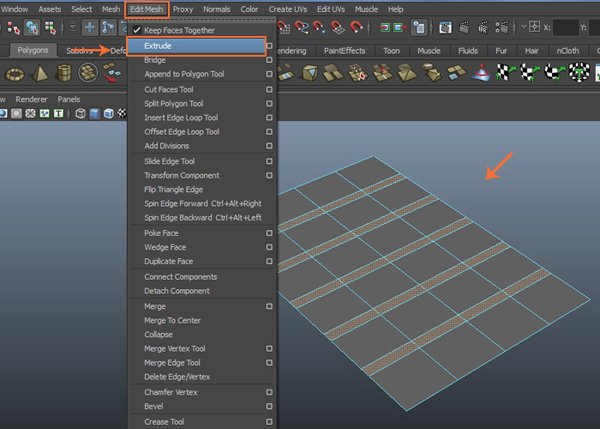Switch to nCloth shelf tab
Screen dimensions: 600x429
click(x=568, y=51)
